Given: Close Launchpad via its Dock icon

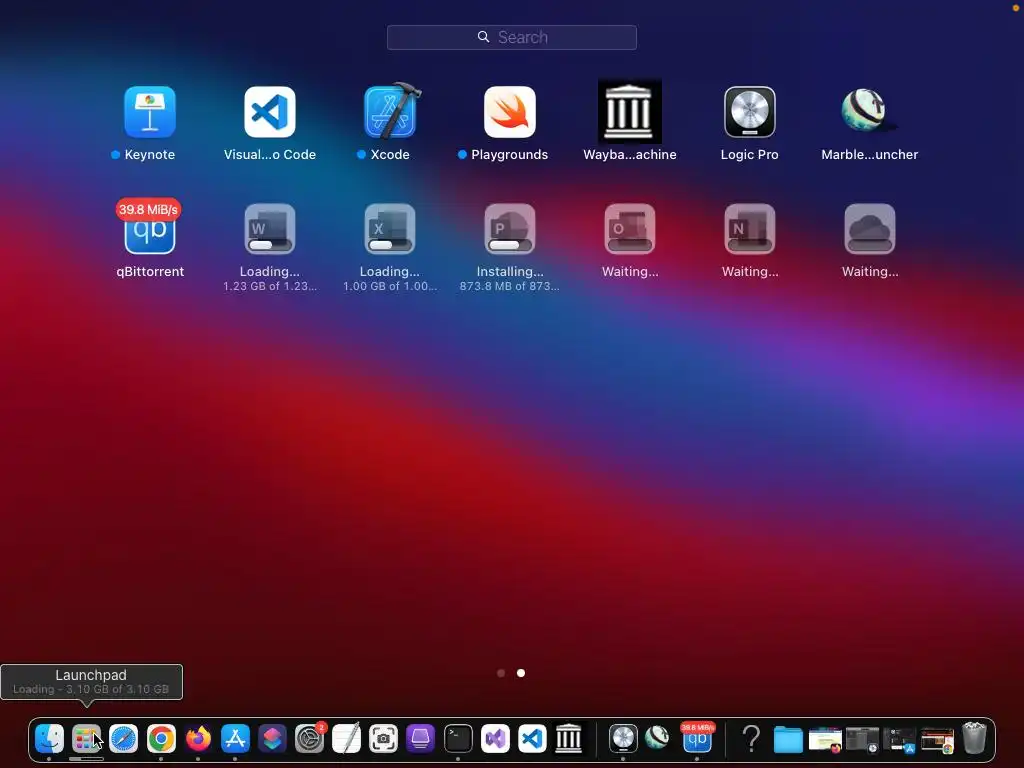Looking at the screenshot, I should pos(86,739).
